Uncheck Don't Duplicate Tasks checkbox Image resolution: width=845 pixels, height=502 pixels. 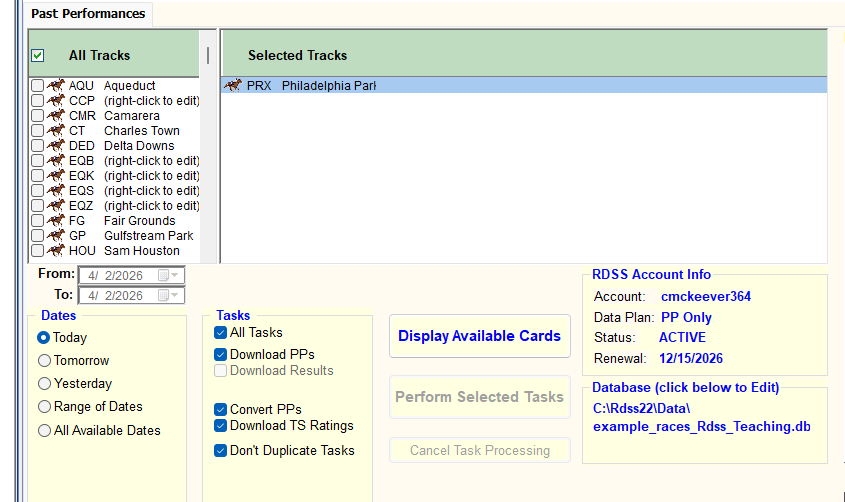(220, 450)
